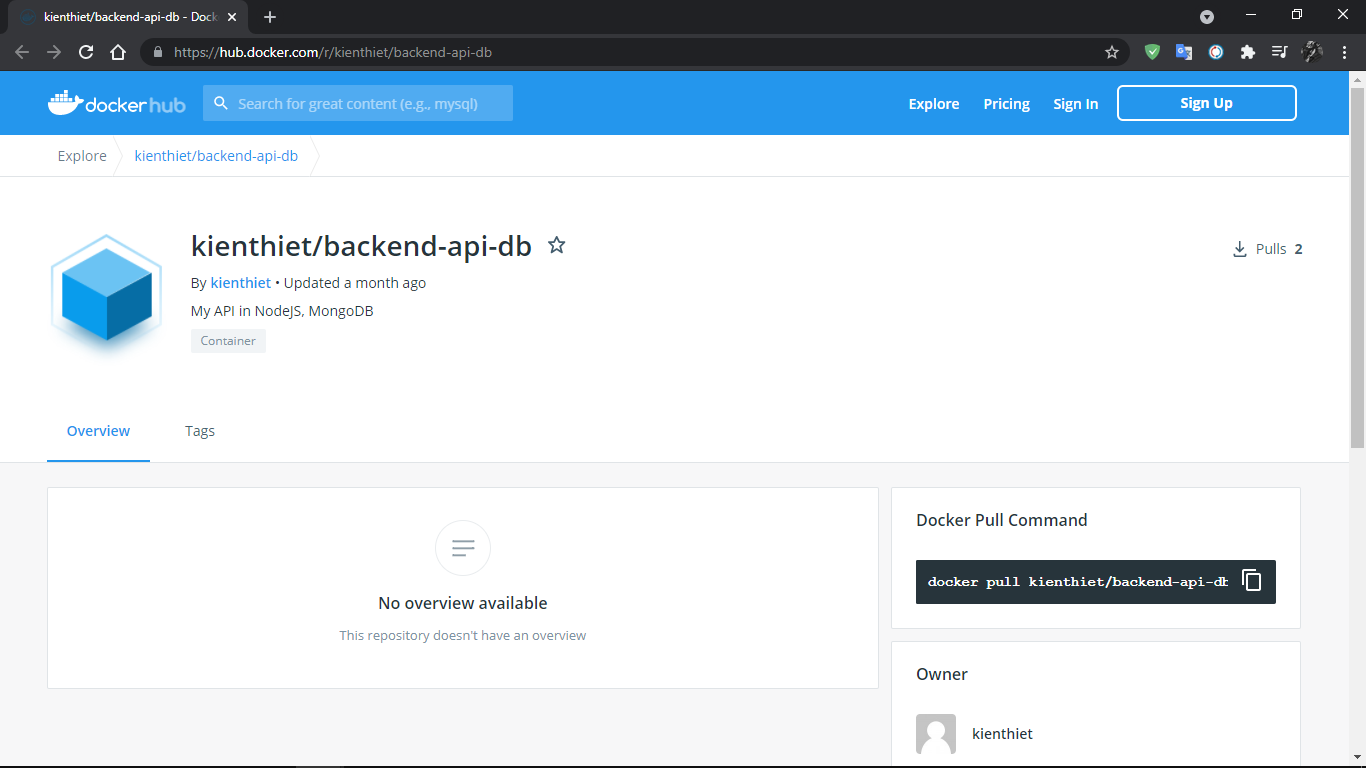Viewport: 1366px width, 768px height.
Task: Select the Overview tab
Action: coord(98,431)
